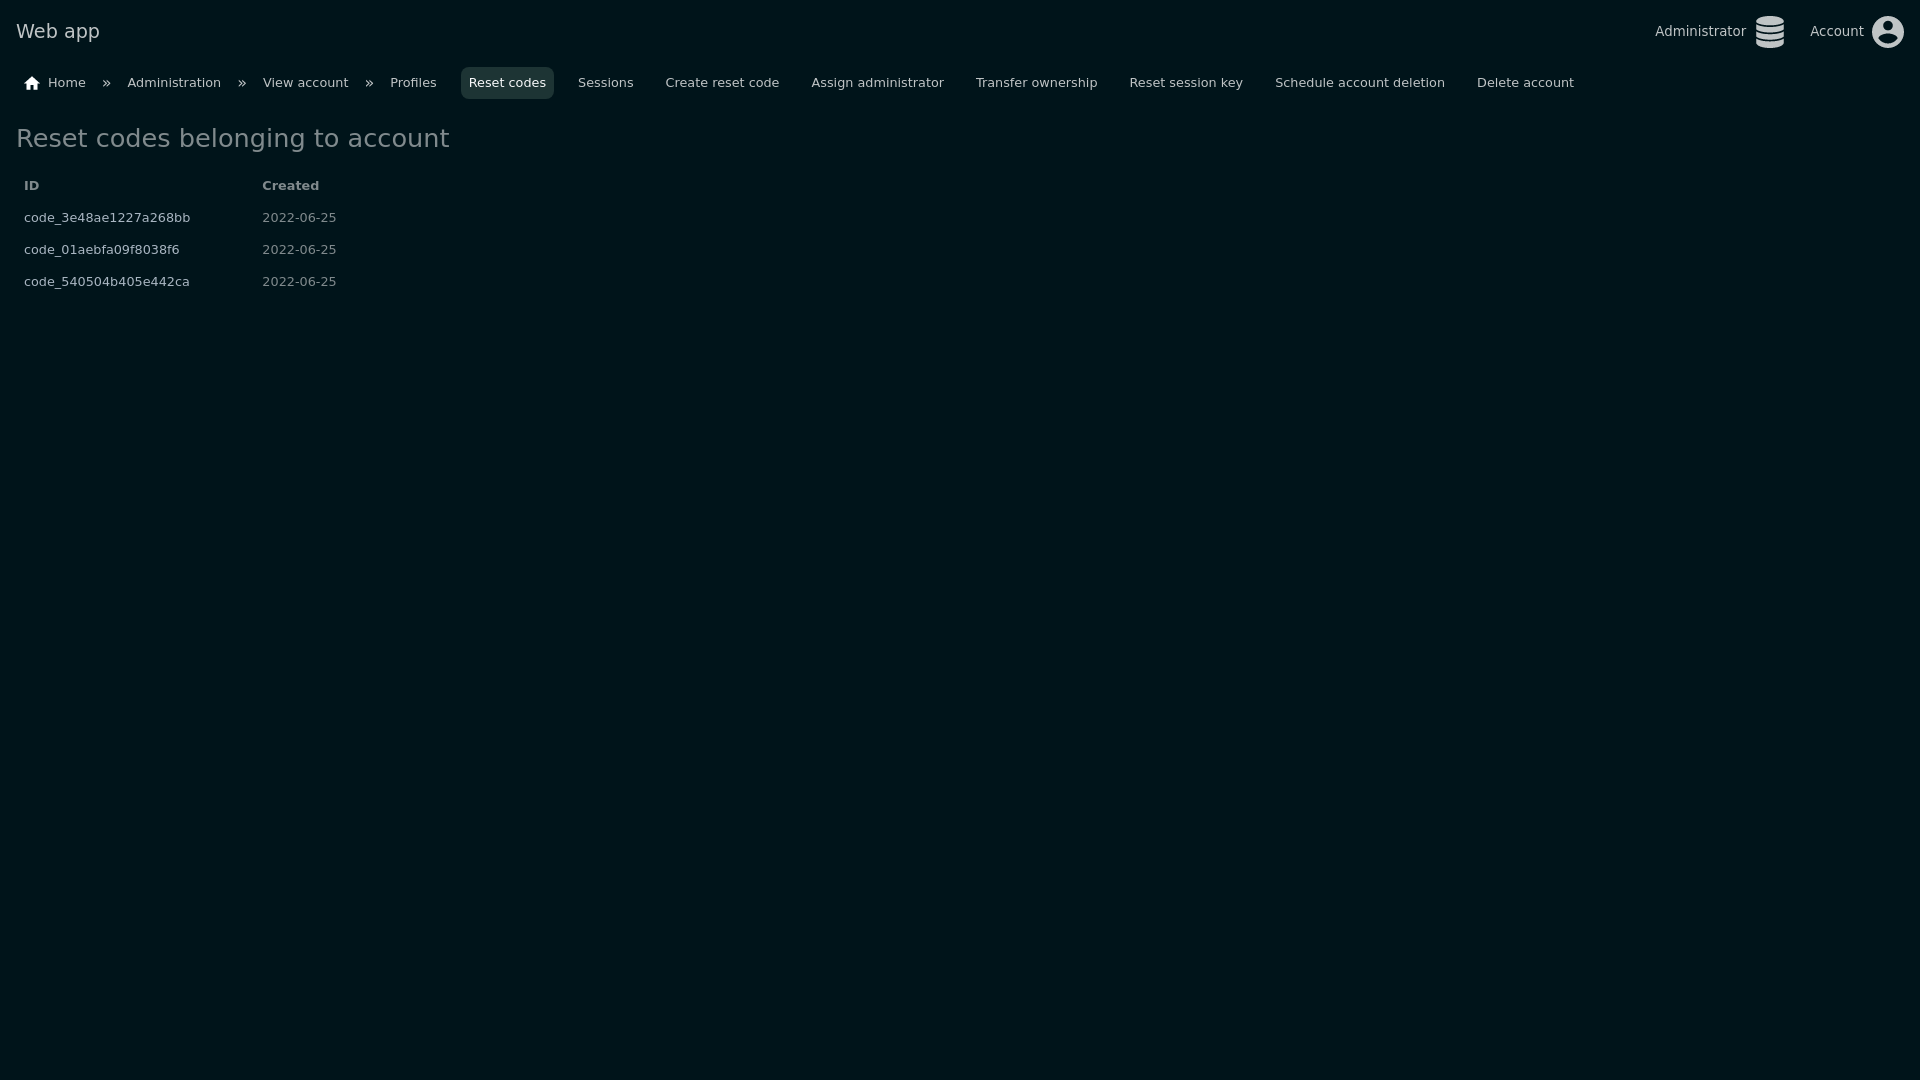Screen dimensions: 1920x1080
Task: Click Delete account in navigation
Action: 1524,83
